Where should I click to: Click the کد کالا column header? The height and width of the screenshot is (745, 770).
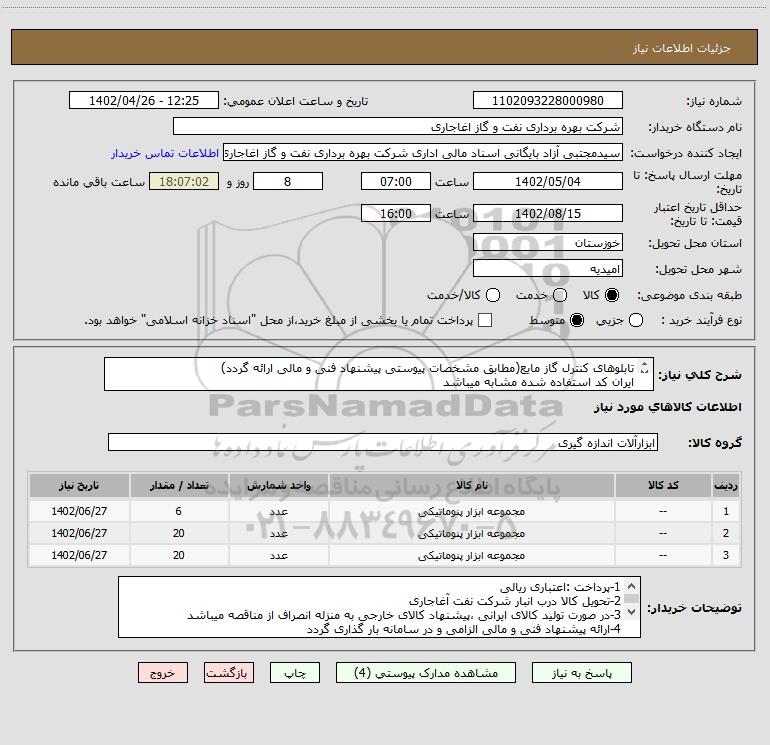pos(663,485)
